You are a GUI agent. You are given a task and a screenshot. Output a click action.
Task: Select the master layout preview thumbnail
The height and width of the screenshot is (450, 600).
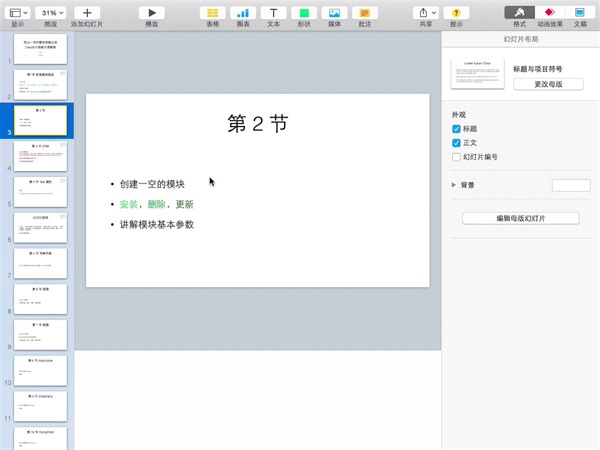pos(478,73)
